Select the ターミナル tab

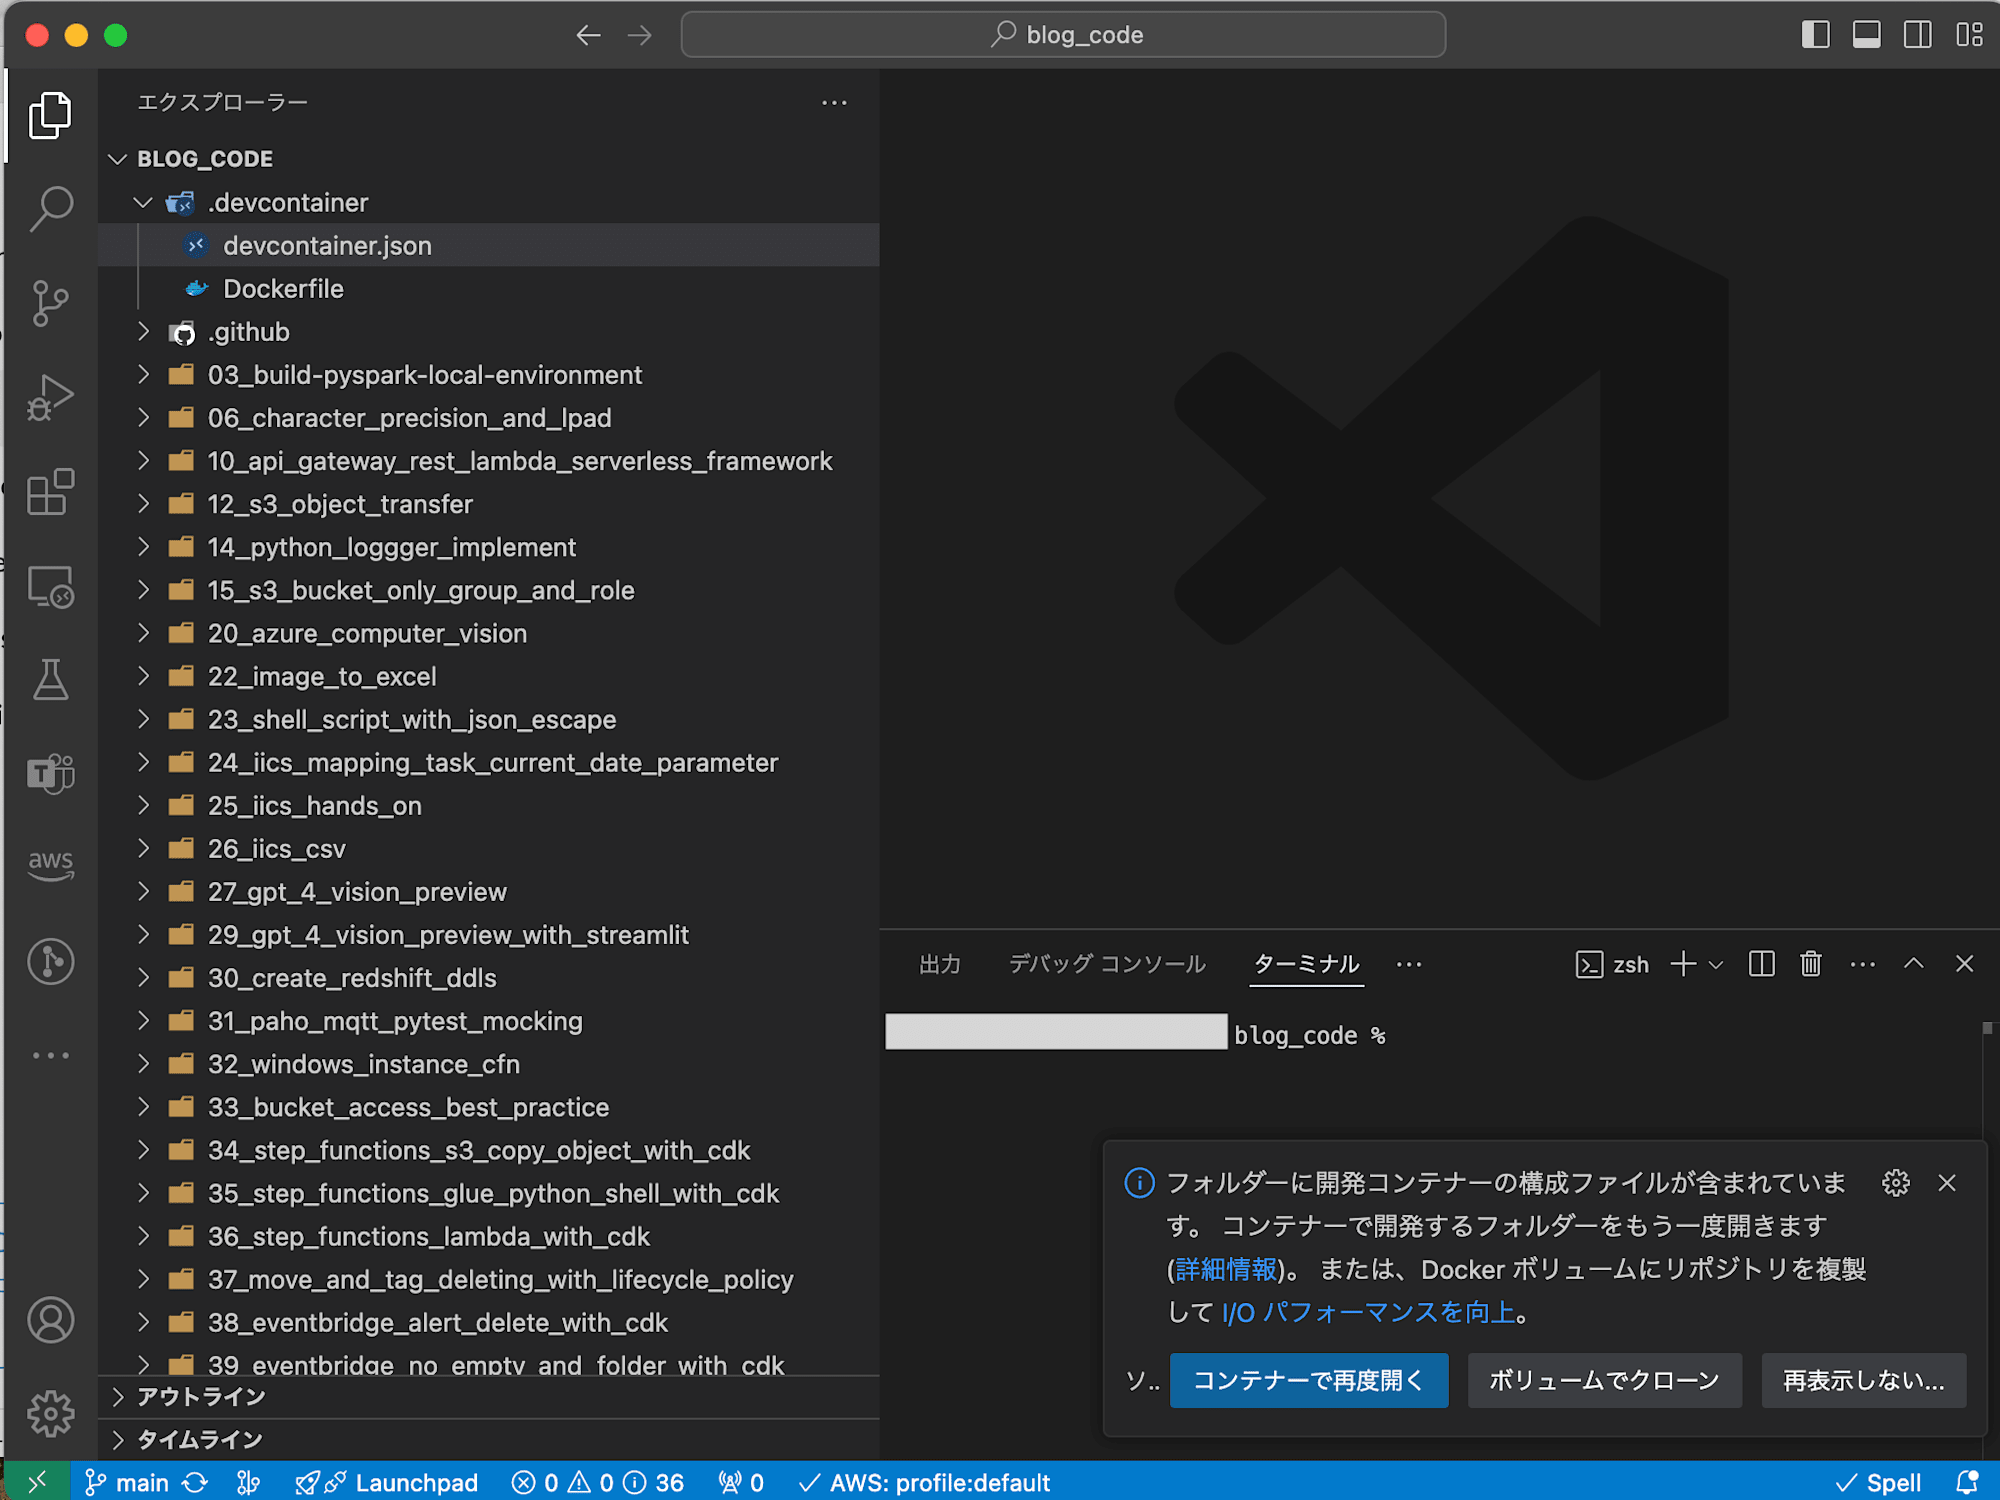(1306, 964)
